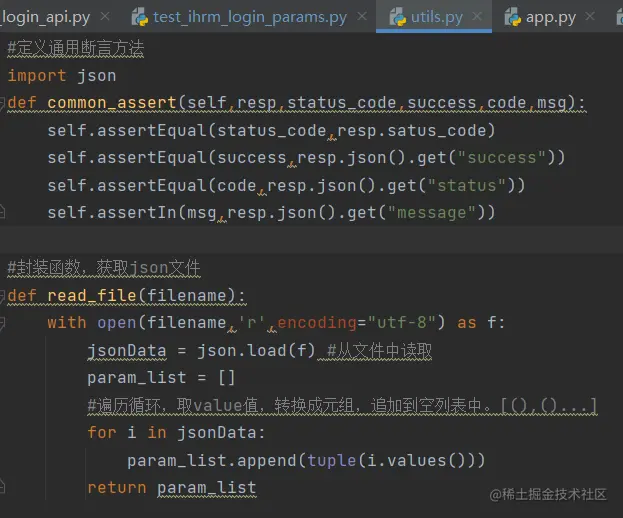Click the Python file icon on utils.py tab

[398, 18]
